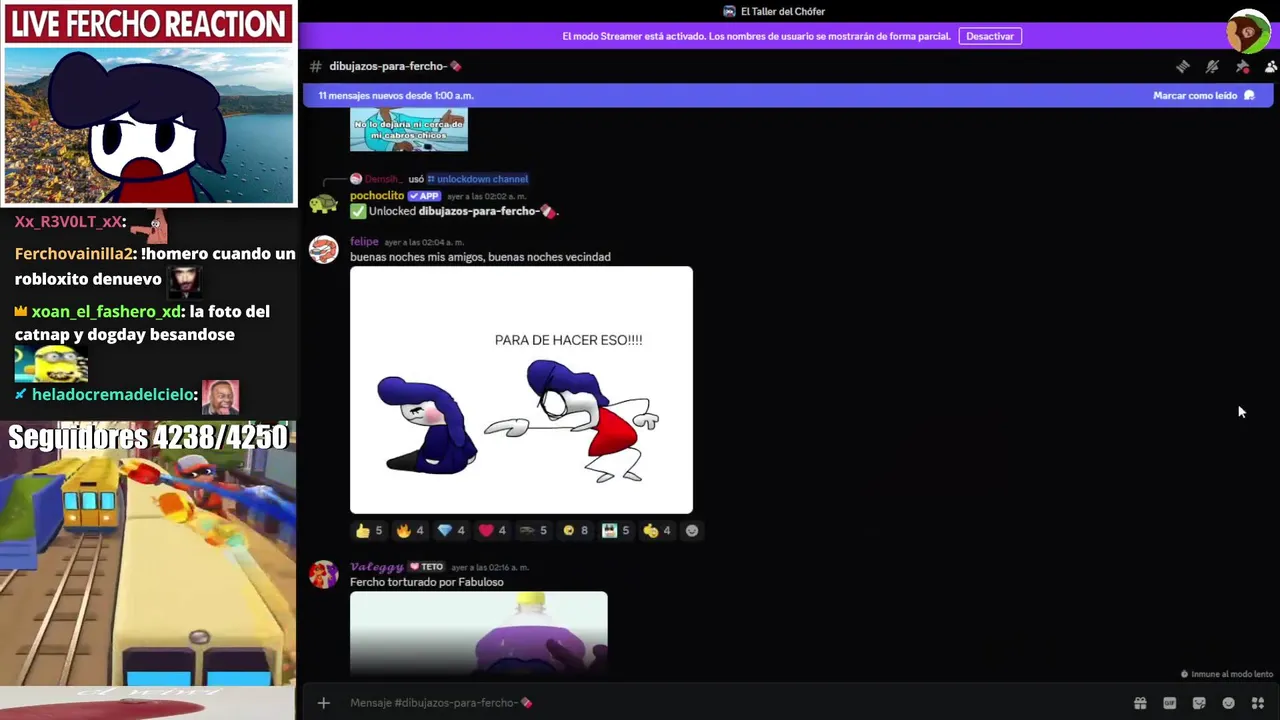This screenshot has width=1280, height=720.
Task: Toggle yellow hand-gesture reaction with 4
Action: tap(657, 531)
